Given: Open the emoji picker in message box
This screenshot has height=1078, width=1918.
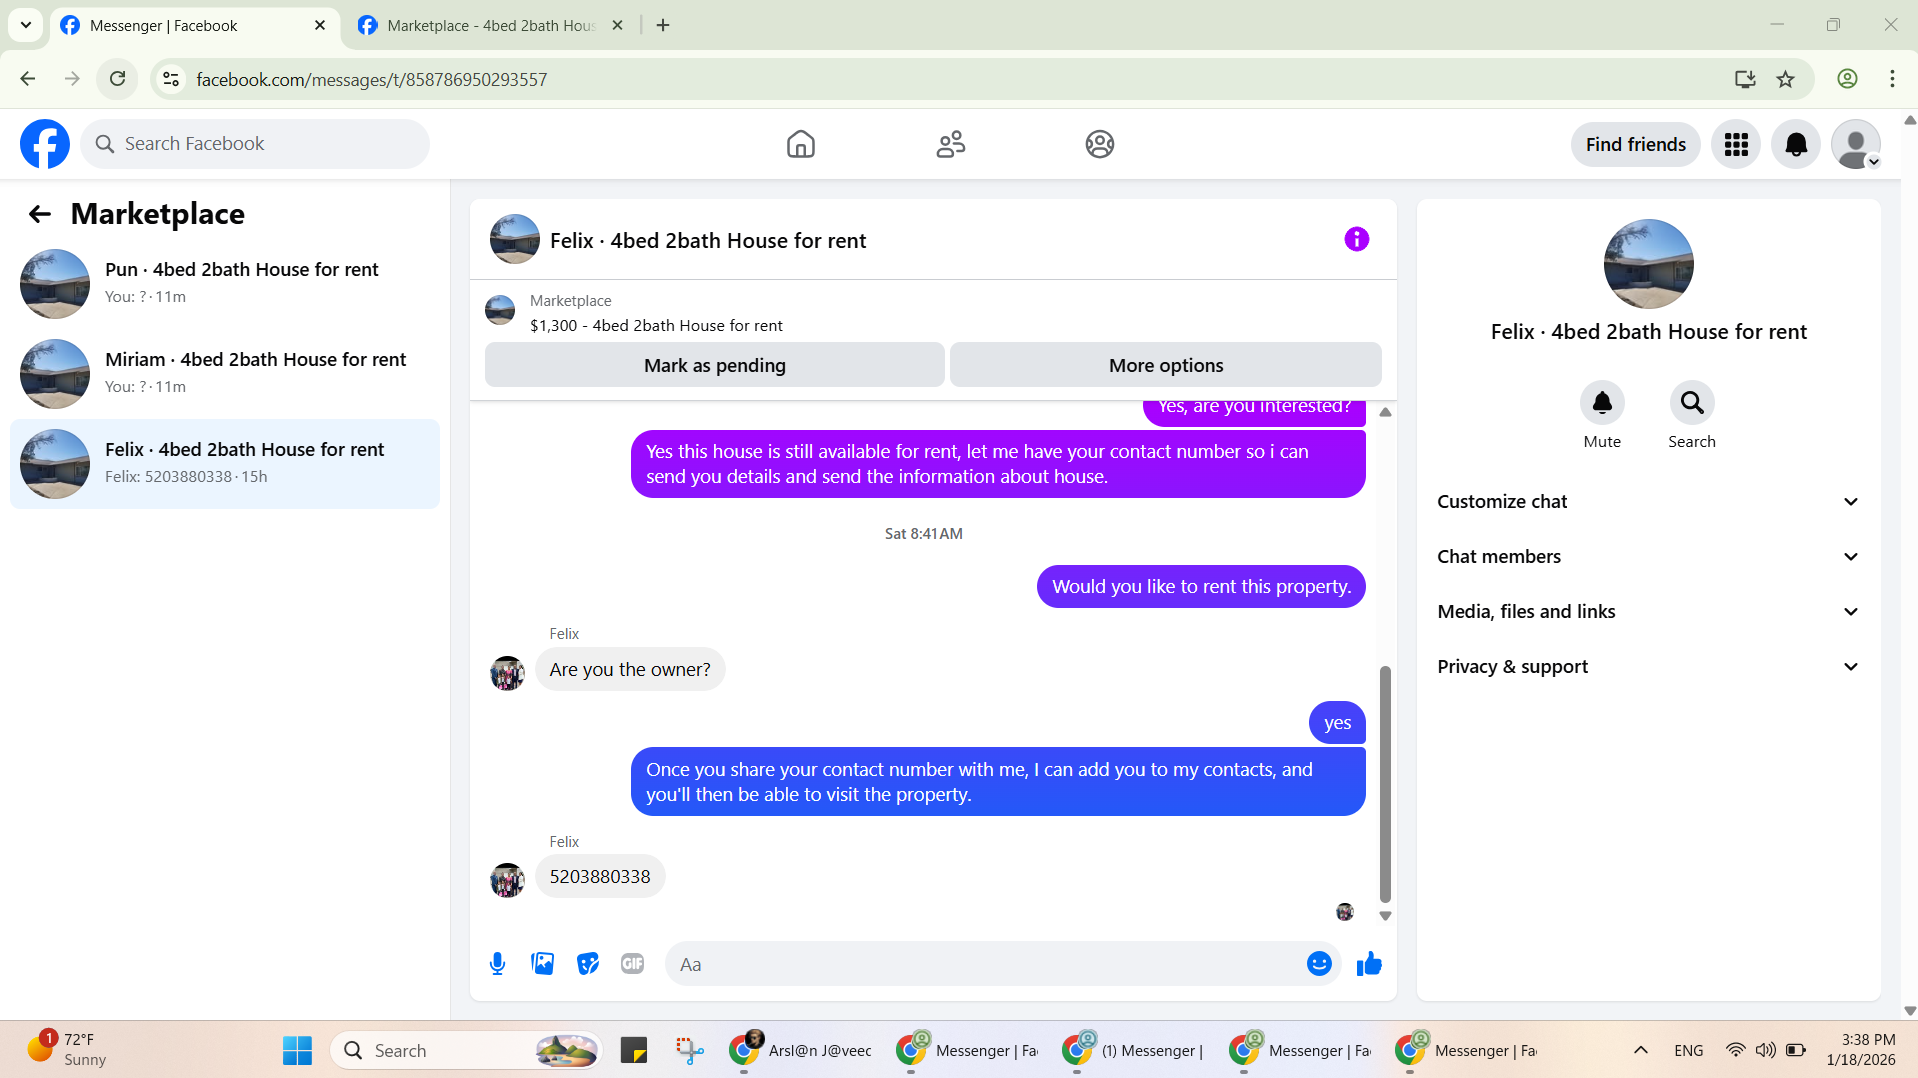Looking at the screenshot, I should click(x=1319, y=964).
